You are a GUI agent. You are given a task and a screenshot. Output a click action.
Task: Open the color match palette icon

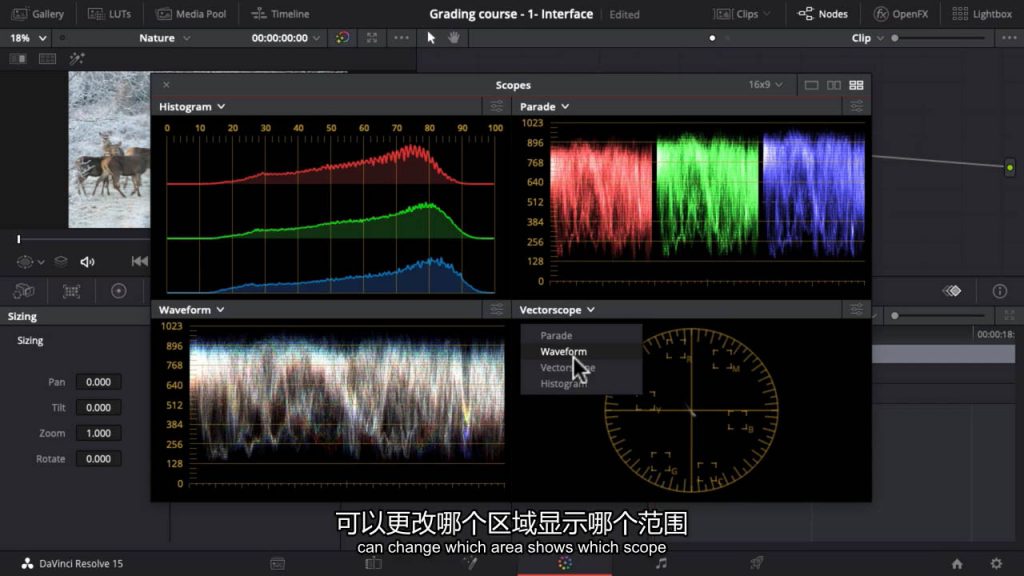click(x=71, y=291)
